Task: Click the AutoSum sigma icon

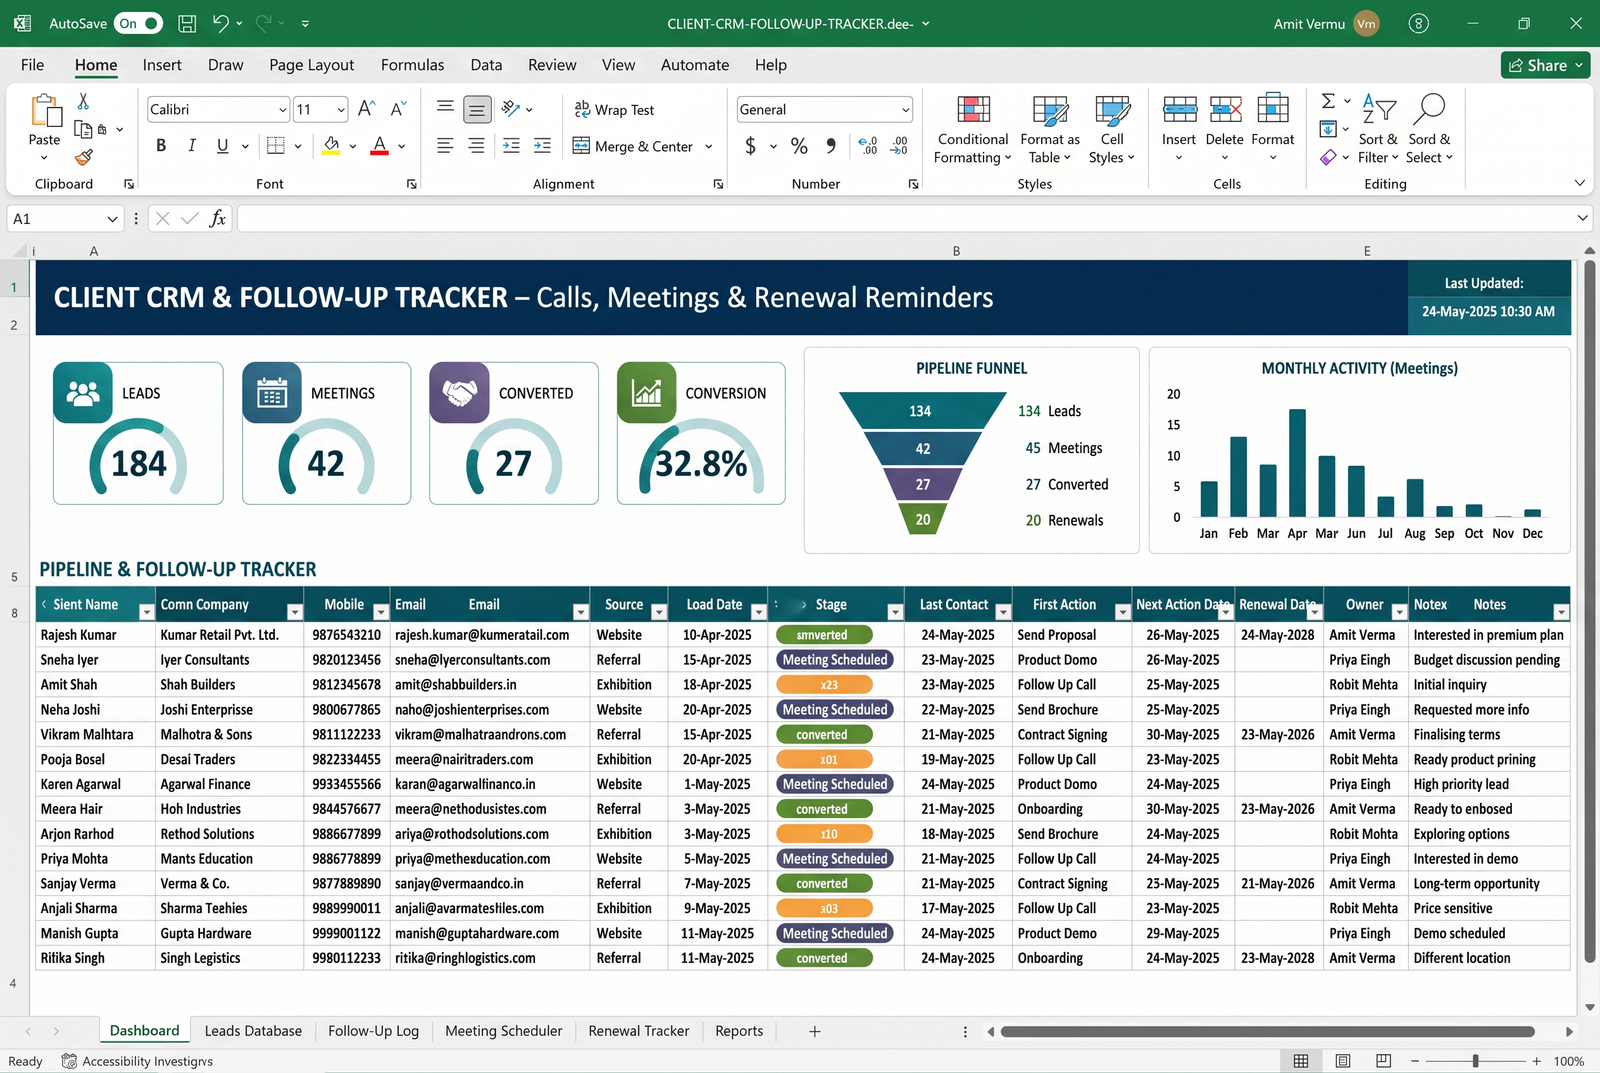Action: 1328,101
